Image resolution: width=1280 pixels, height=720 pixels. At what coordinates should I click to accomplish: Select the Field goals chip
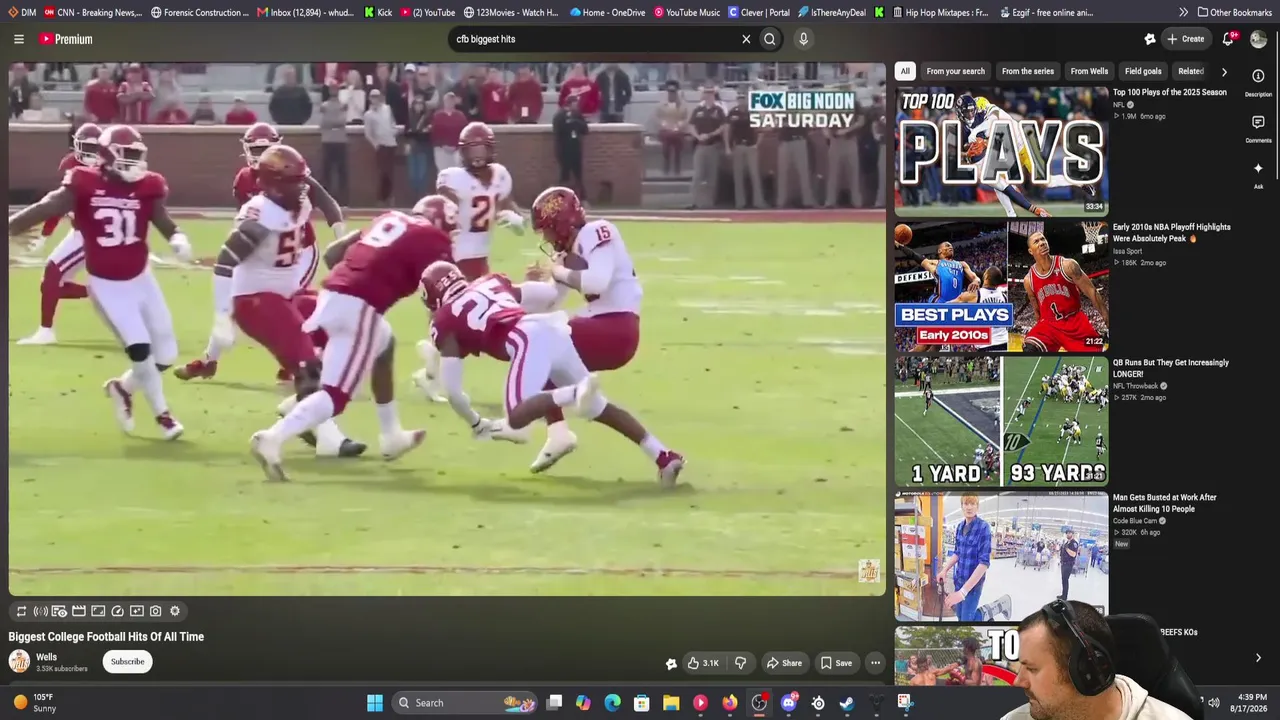coord(1143,71)
